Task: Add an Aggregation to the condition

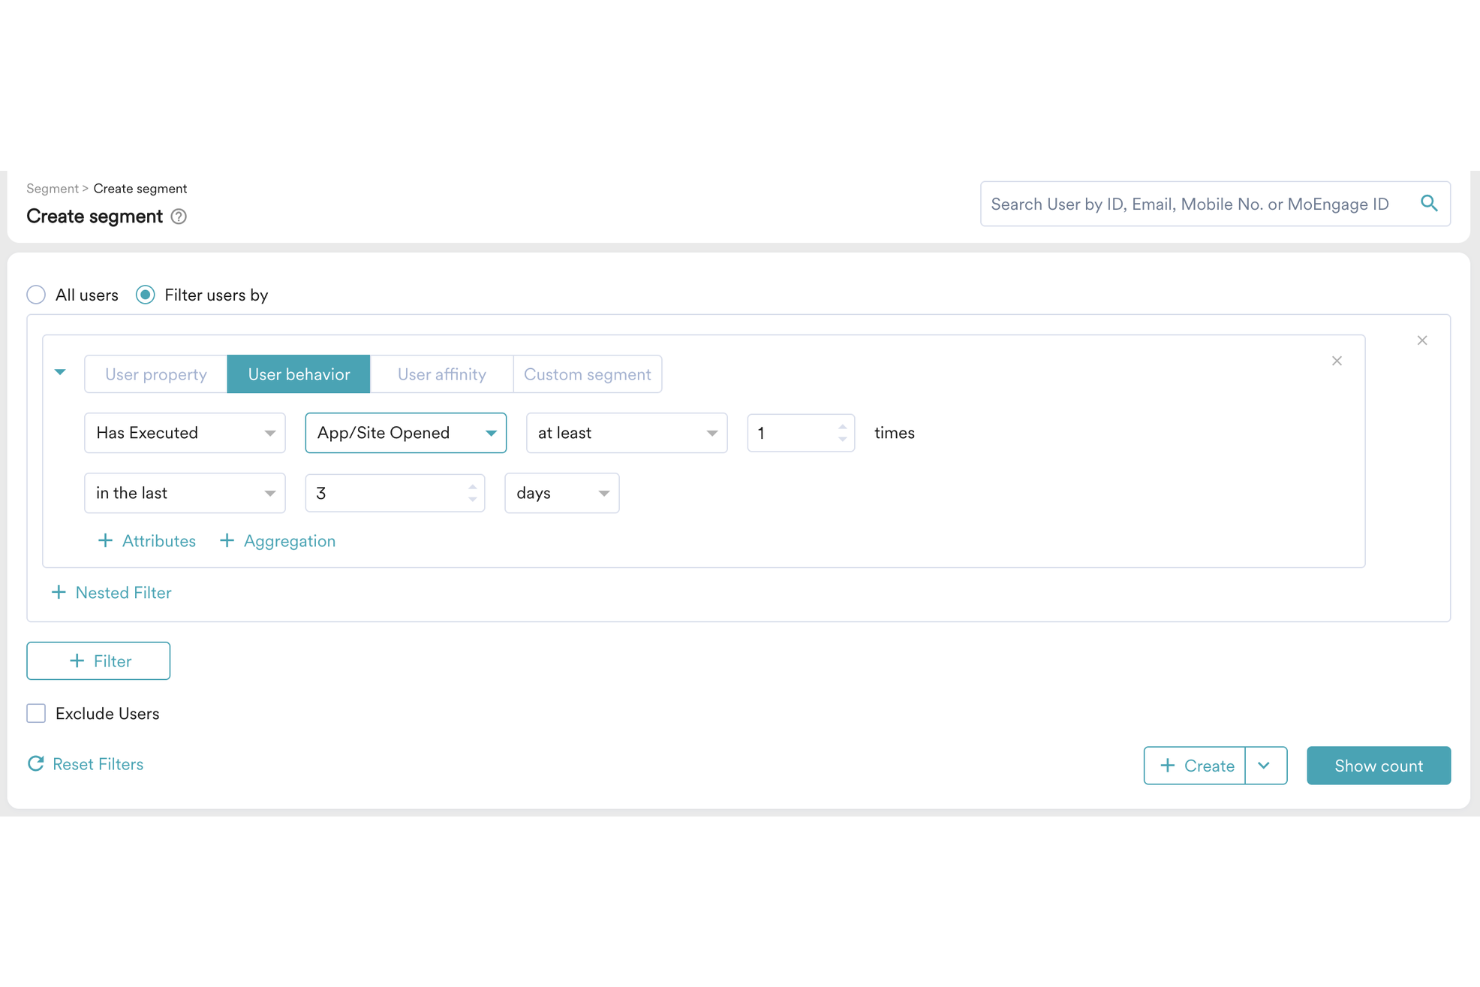Action: pyautogui.click(x=277, y=541)
